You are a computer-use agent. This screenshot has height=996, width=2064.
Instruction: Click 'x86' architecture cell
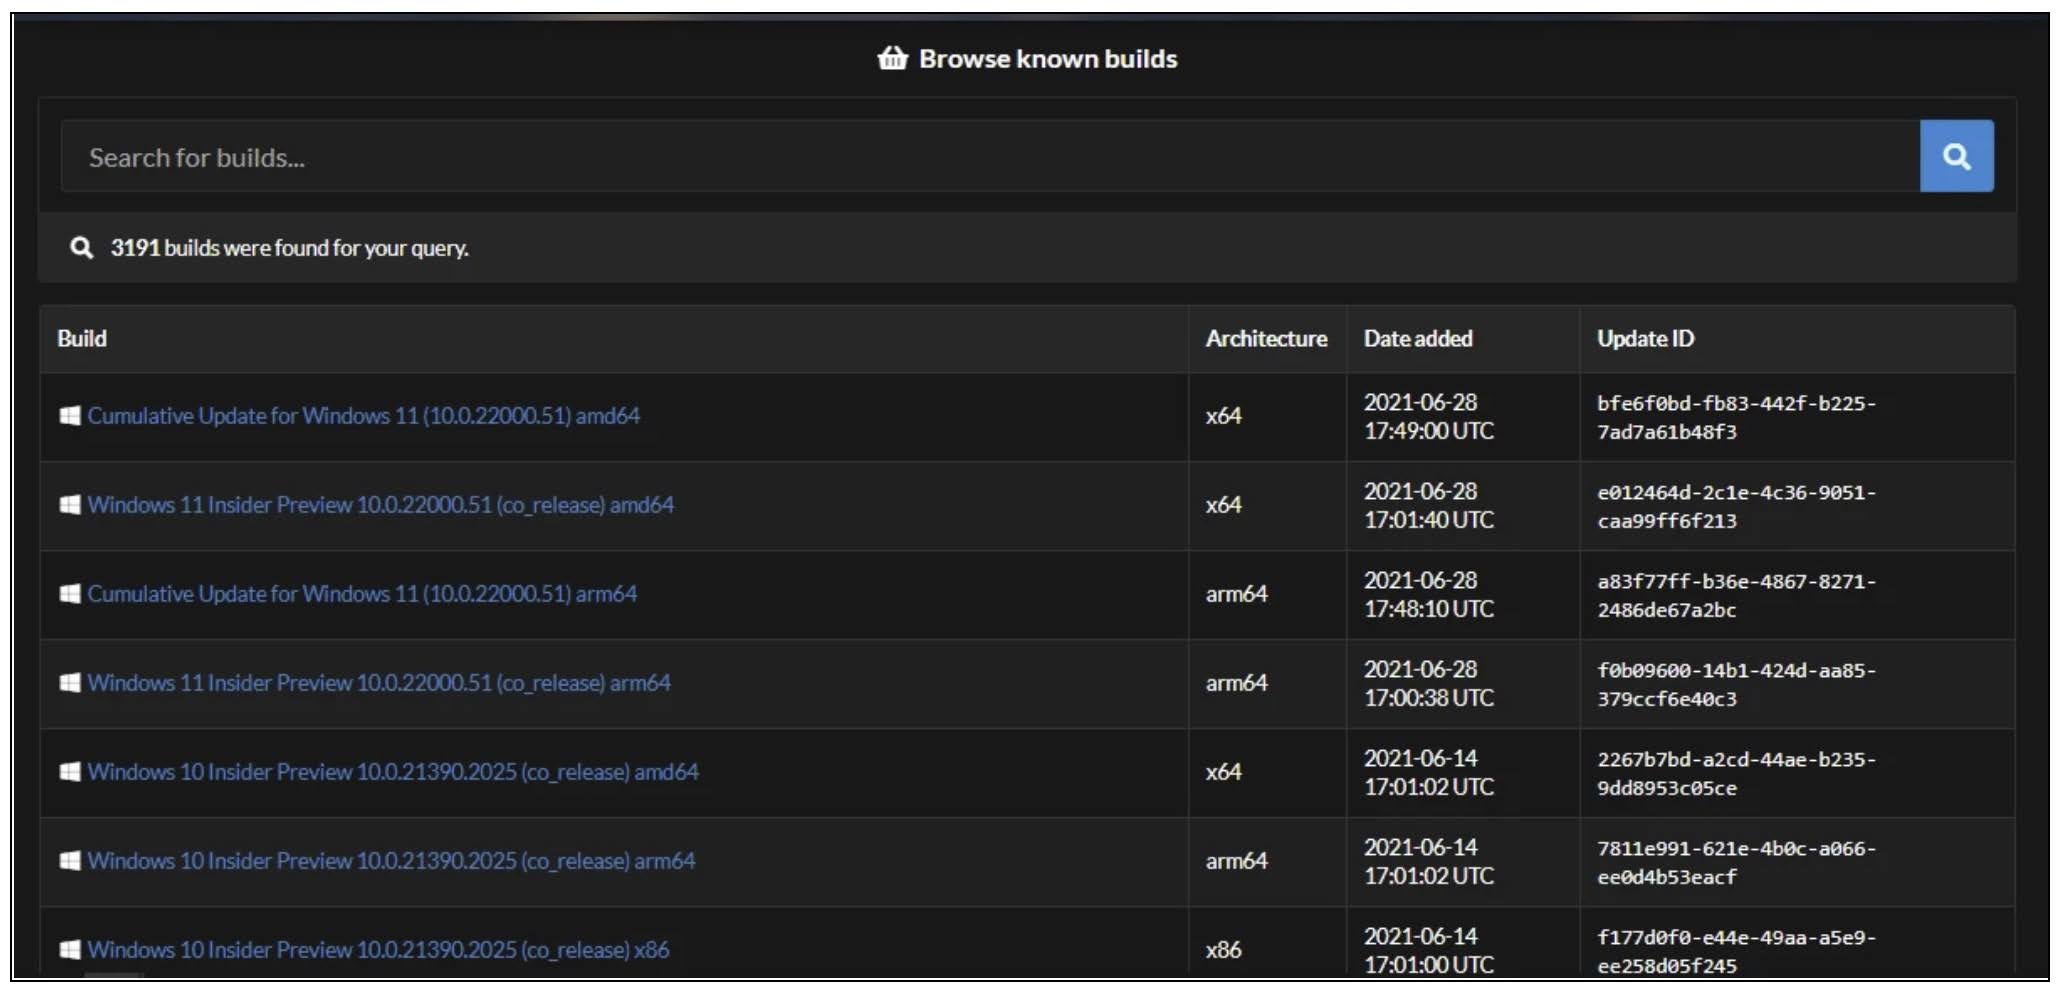(1223, 950)
